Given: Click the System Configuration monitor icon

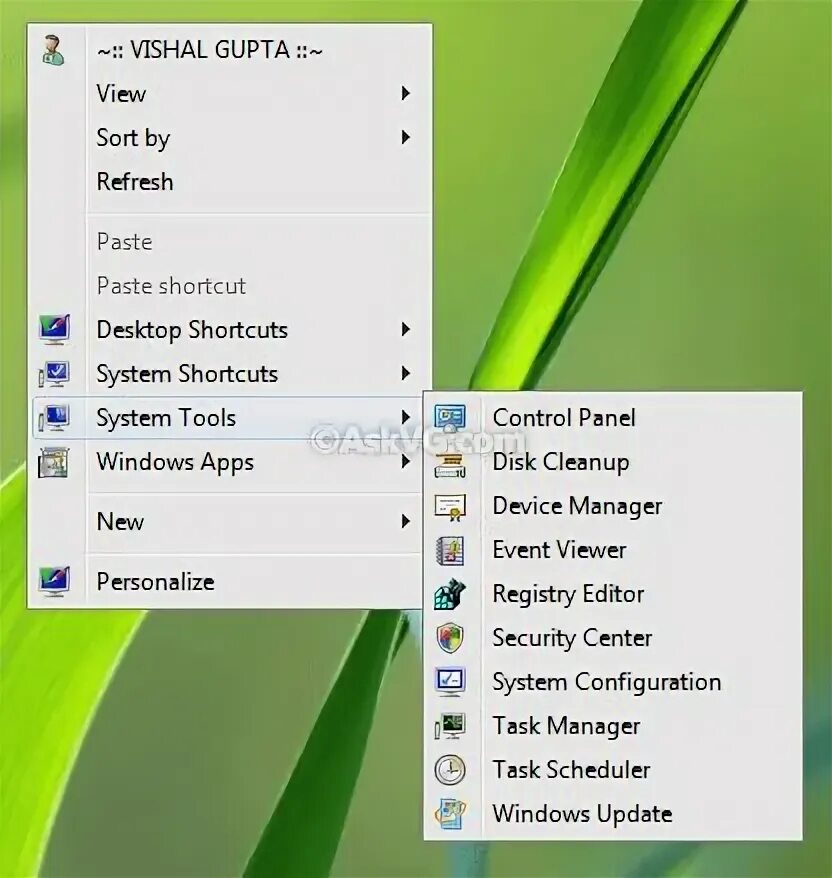Looking at the screenshot, I should click(x=450, y=681).
